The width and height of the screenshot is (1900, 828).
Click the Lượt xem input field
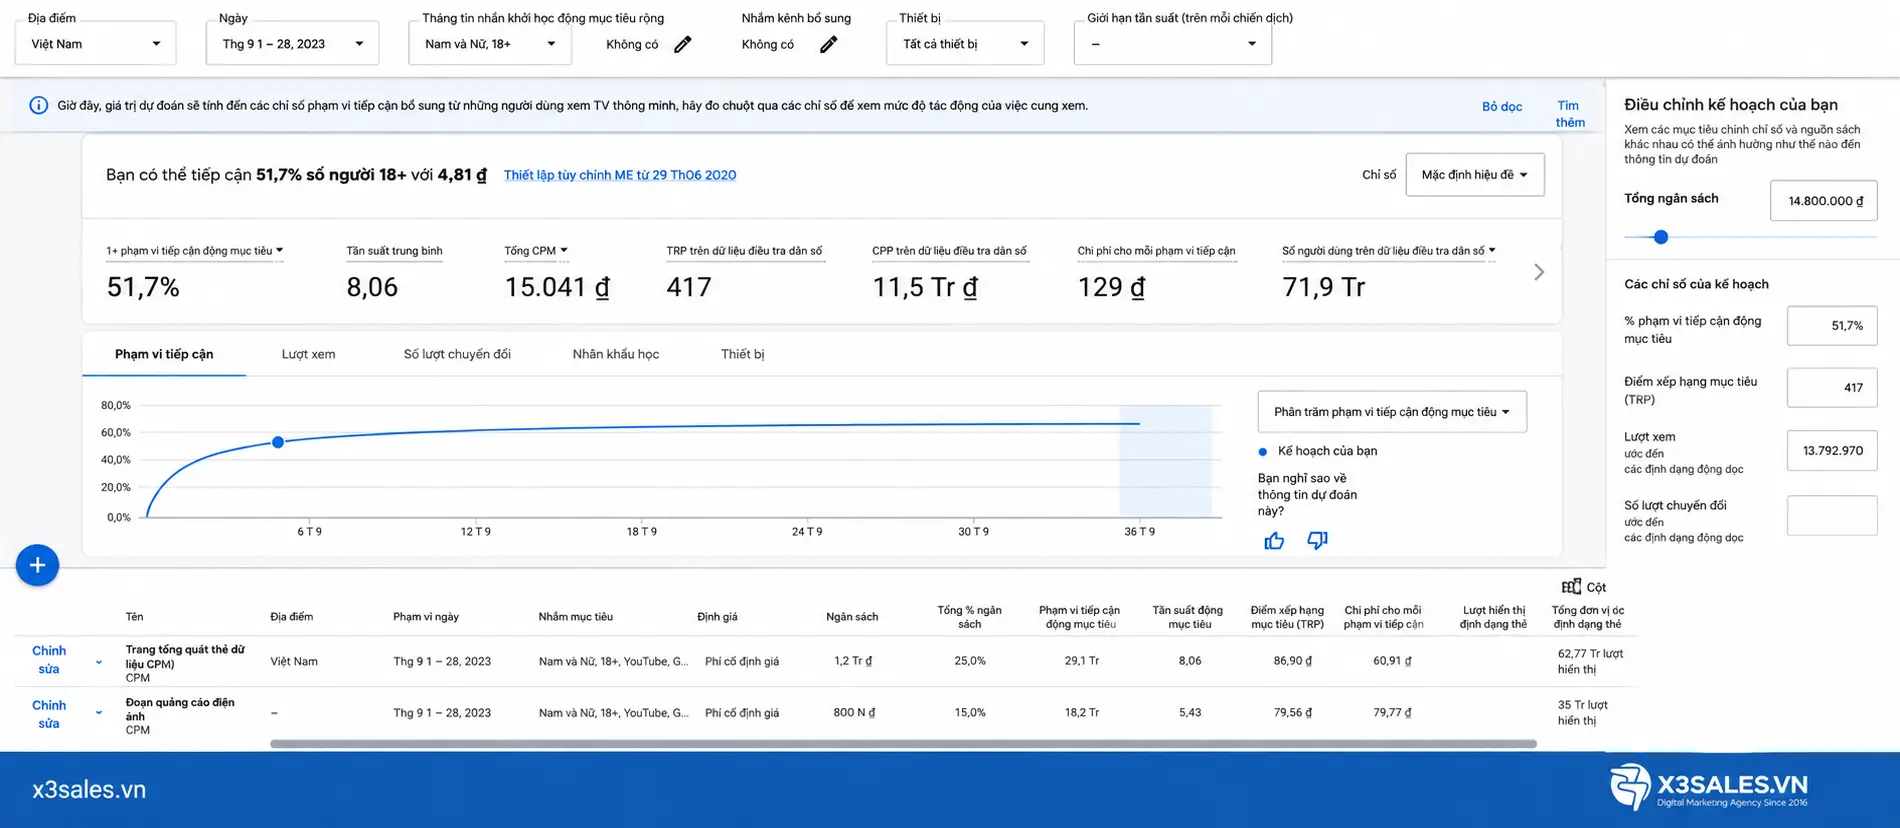pos(1832,451)
